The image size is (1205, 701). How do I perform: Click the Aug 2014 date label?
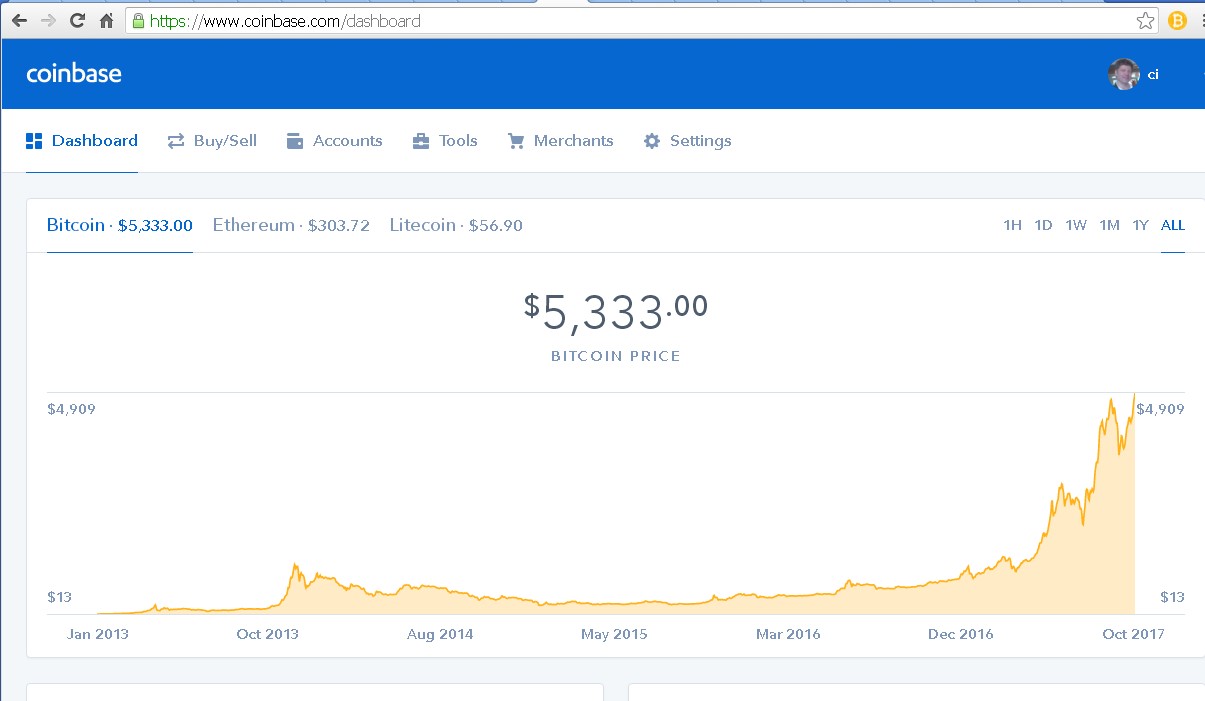(x=440, y=634)
